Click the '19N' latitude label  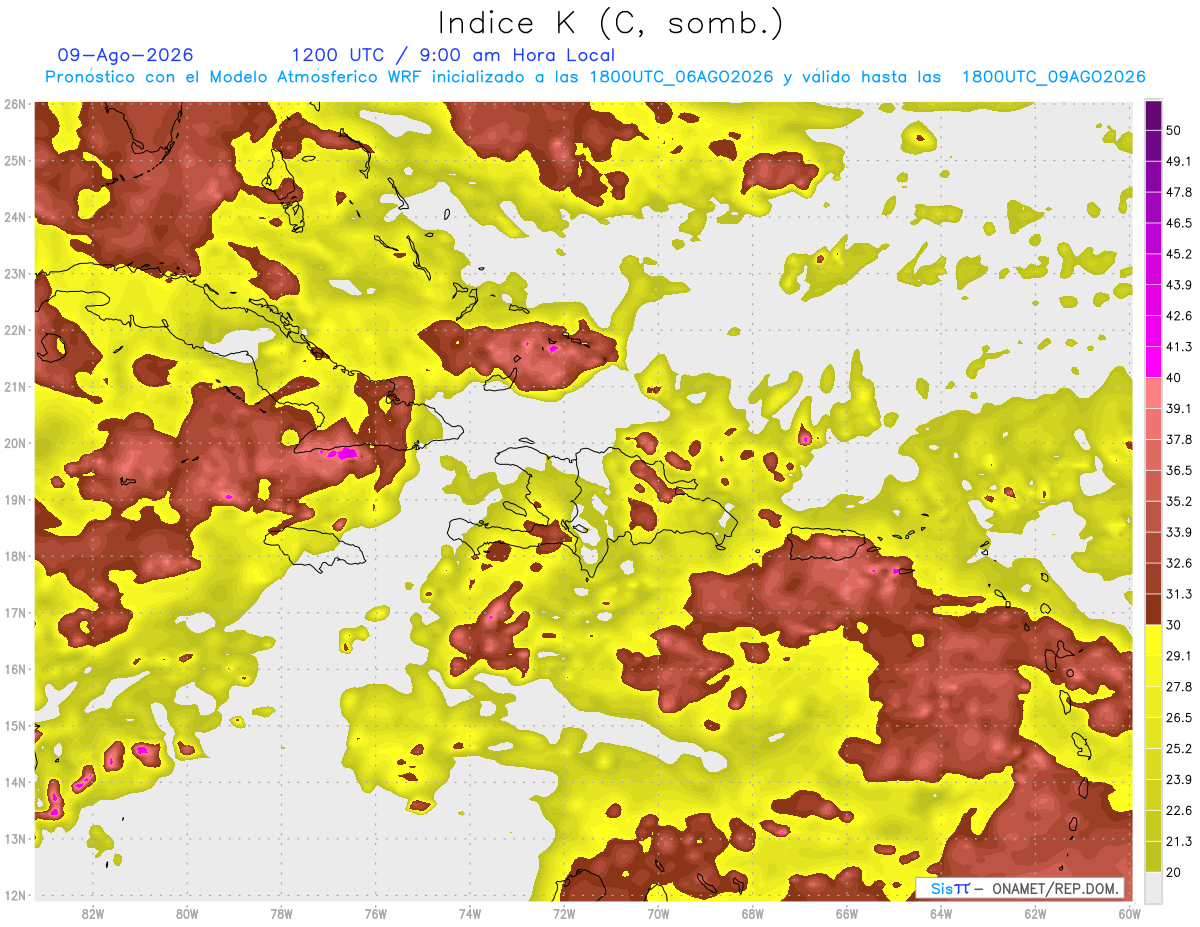15,499
